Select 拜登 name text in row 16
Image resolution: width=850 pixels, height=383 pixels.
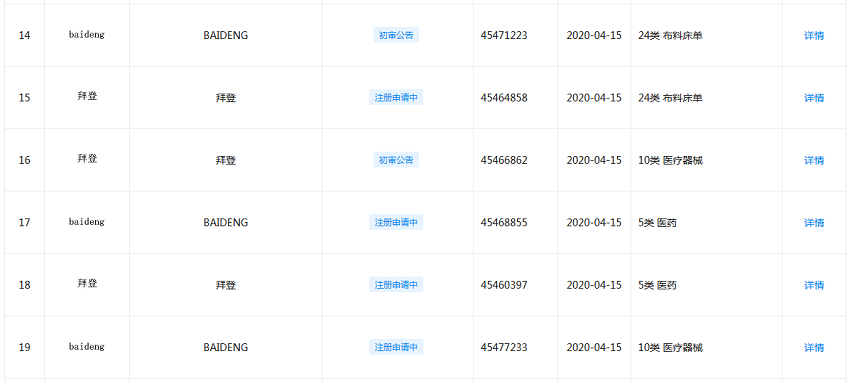(x=226, y=160)
